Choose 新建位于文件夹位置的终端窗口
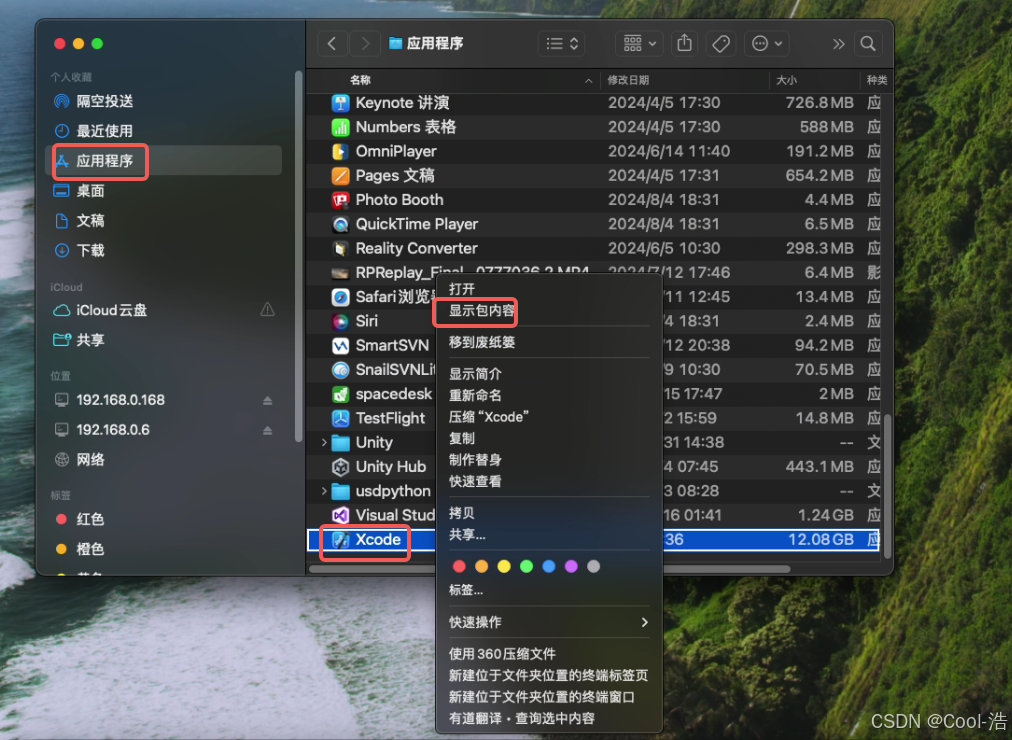This screenshot has height=740, width=1012. (x=542, y=697)
